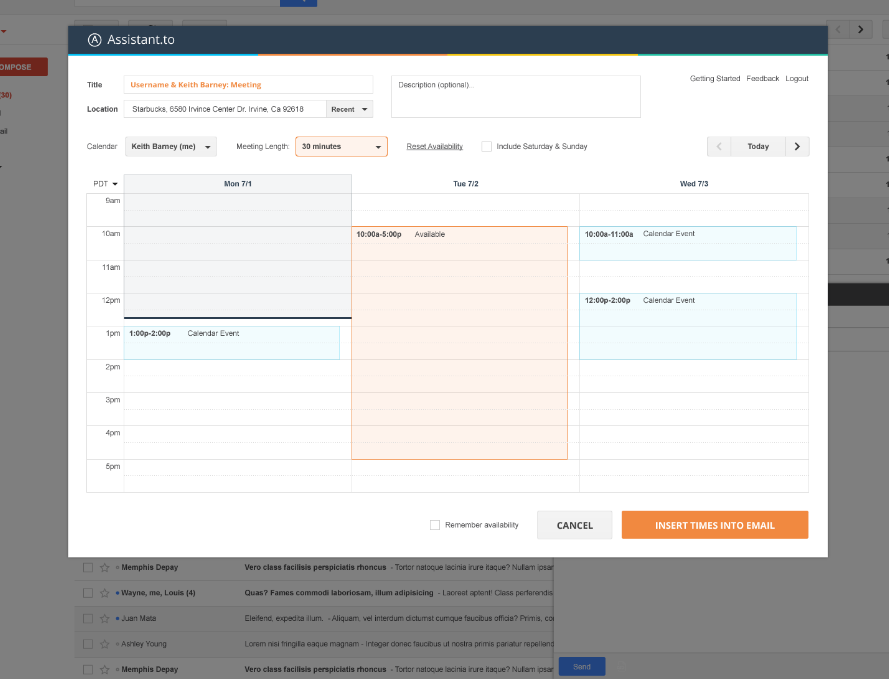Click the previous arrow in Gmail's top-right pager

click(838, 29)
